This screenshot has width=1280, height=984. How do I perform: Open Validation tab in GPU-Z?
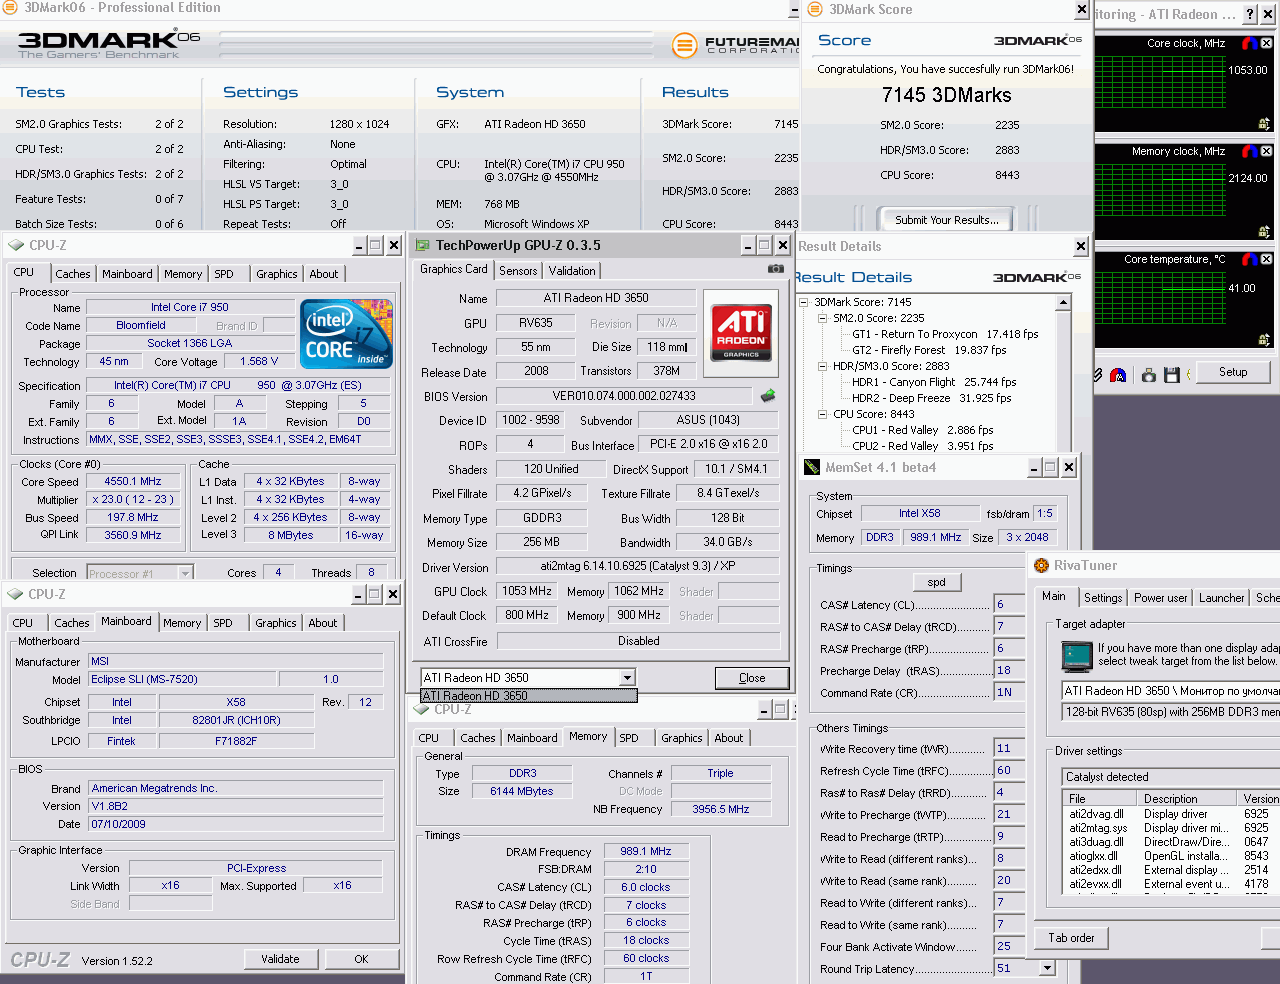pos(572,271)
